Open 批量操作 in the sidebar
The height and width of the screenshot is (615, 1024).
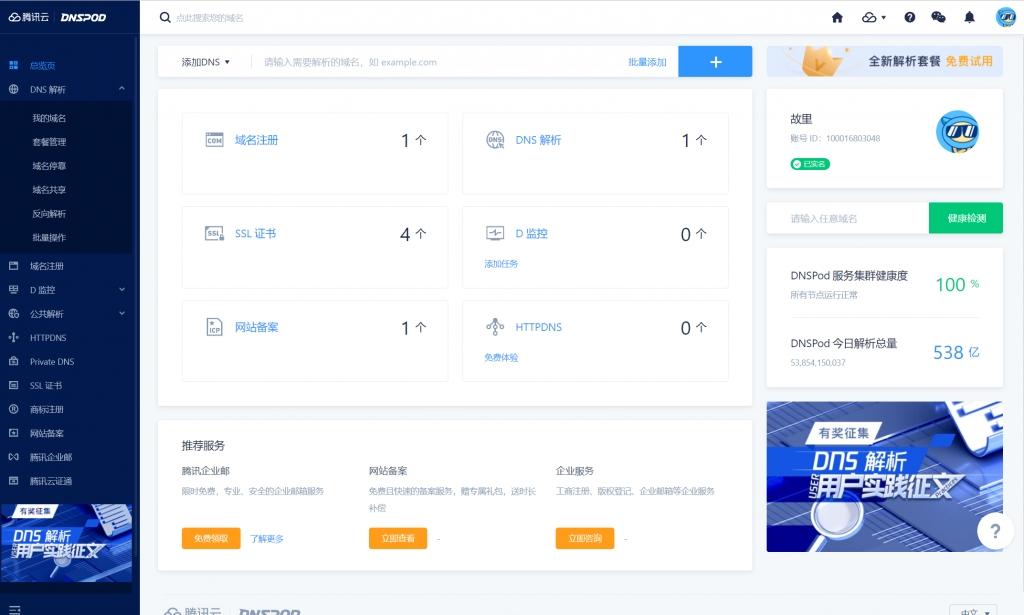pyautogui.click(x=49, y=238)
